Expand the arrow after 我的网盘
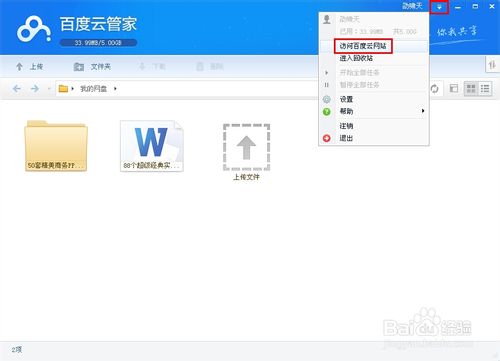The width and height of the screenshot is (500, 361). (x=115, y=89)
